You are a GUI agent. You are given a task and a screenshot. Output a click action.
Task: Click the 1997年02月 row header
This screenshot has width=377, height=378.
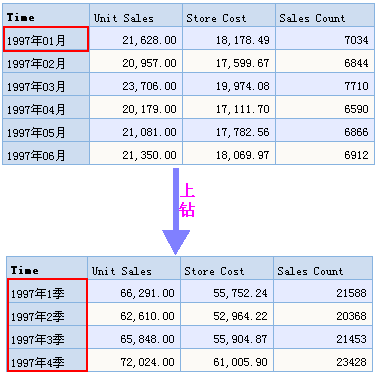tap(46, 62)
